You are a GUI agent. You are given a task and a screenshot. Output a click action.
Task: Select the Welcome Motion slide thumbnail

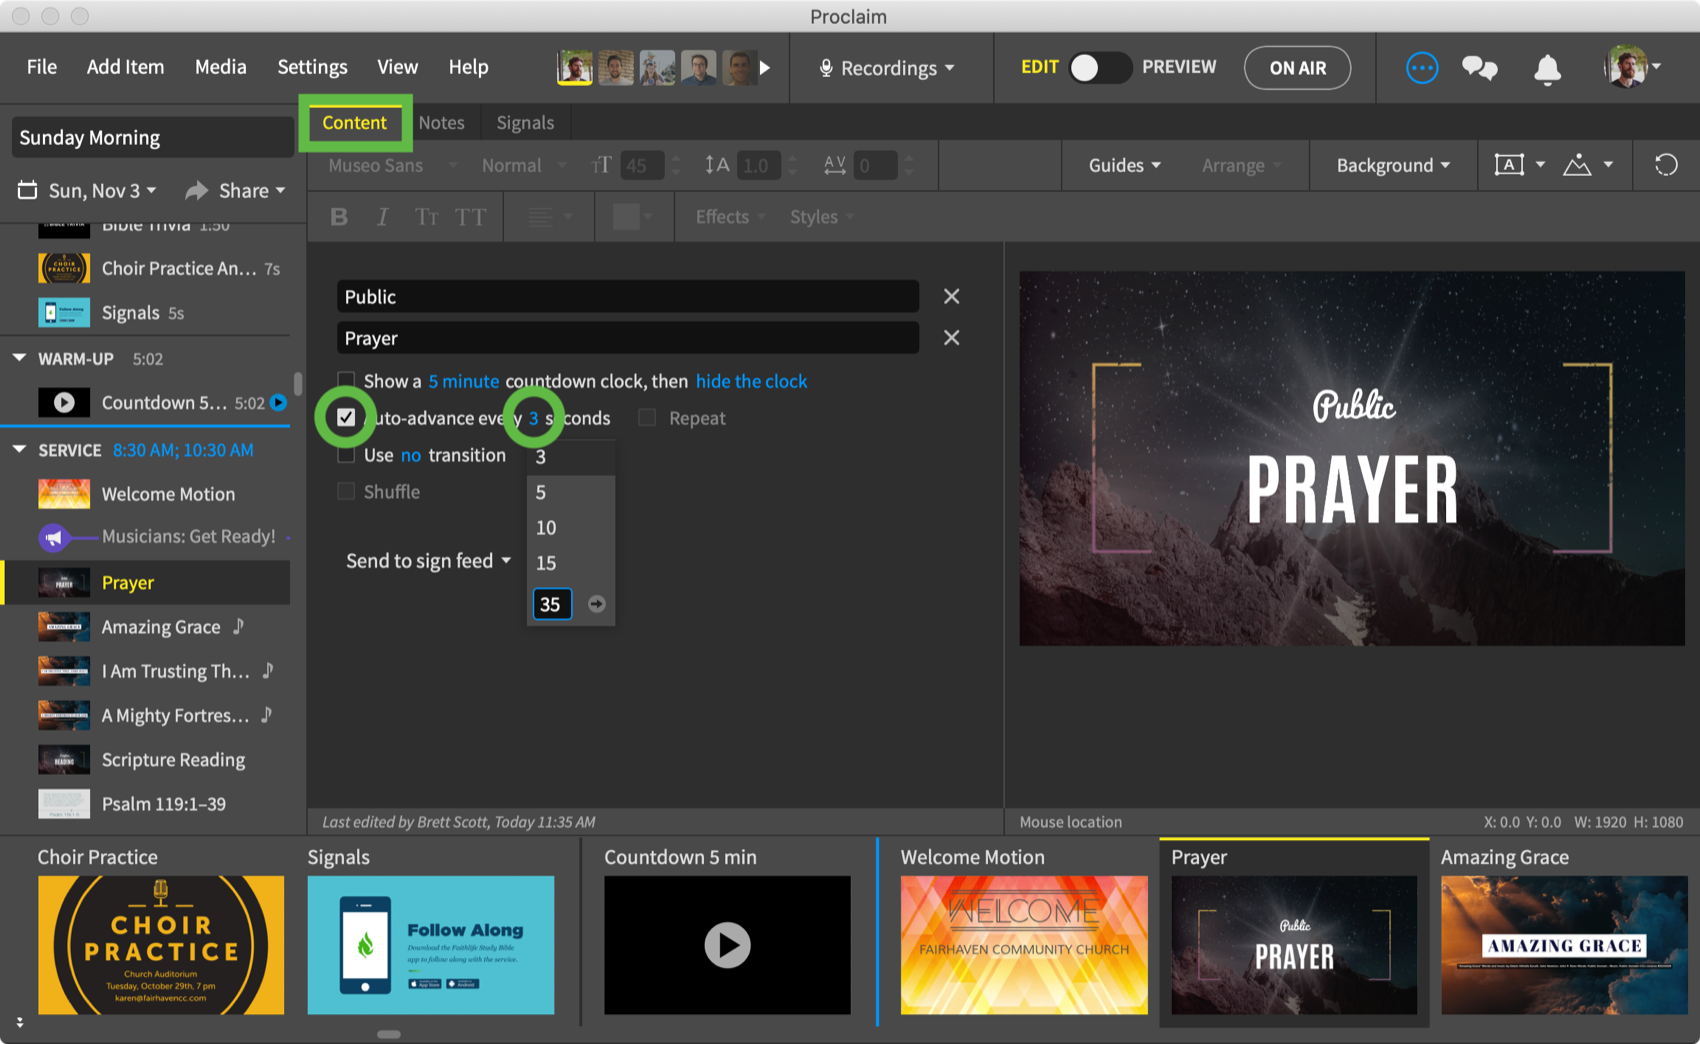pyautogui.click(x=1024, y=945)
